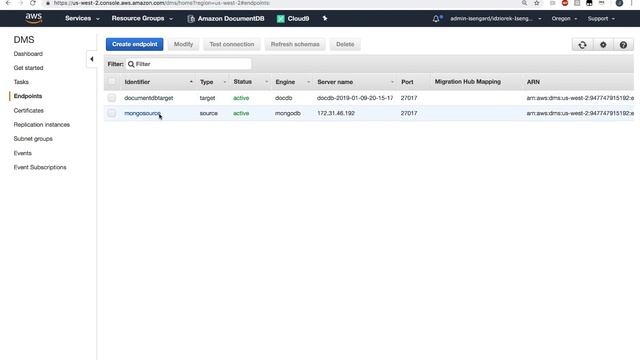Screen dimensions: 640x360
Task: Open the Get started page
Action: (x=28, y=68)
